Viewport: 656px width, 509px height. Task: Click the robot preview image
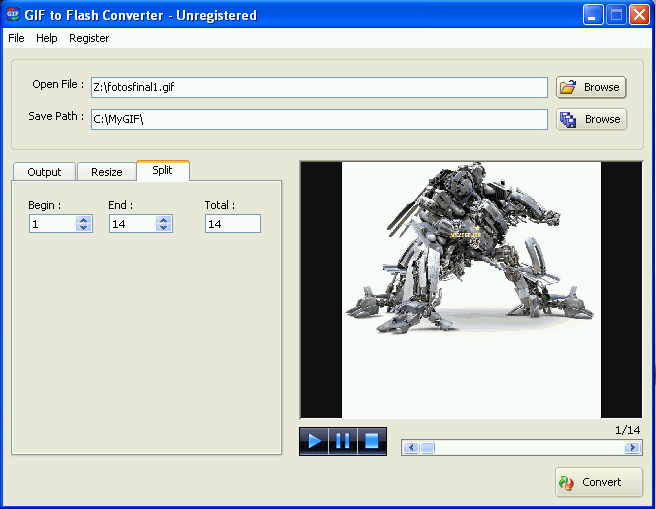(x=472, y=289)
